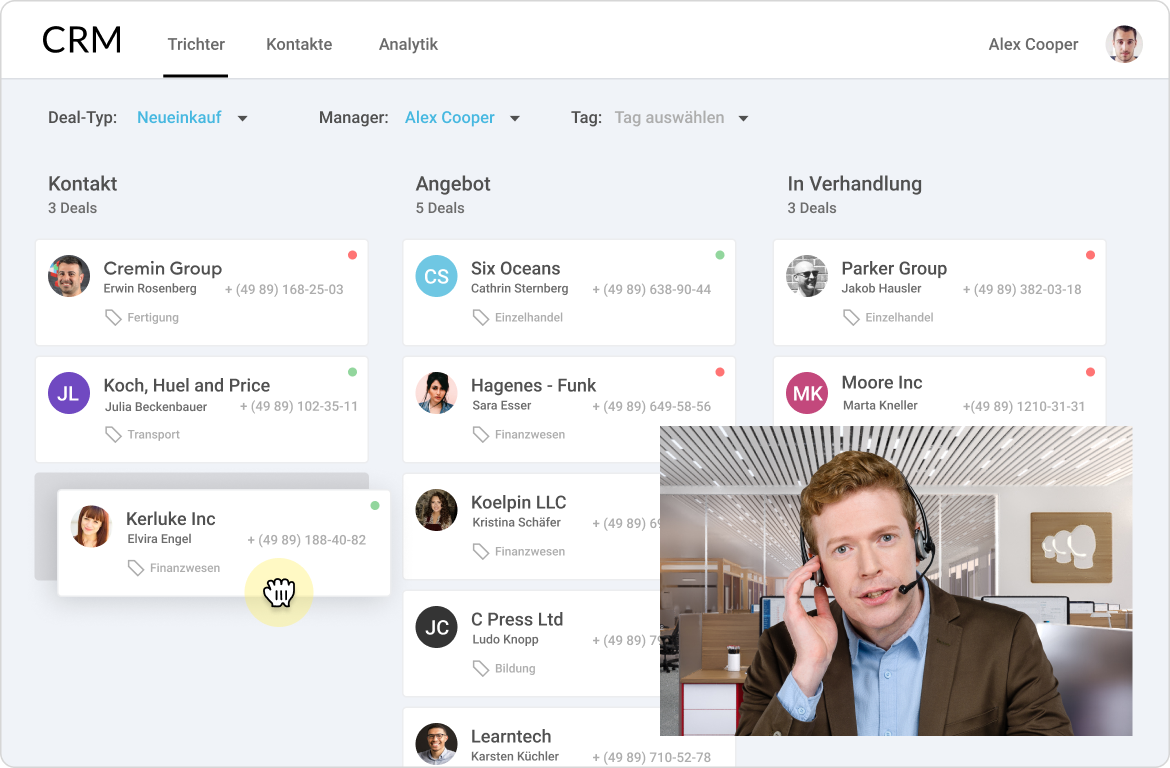The width and height of the screenshot is (1170, 768).
Task: Open the Manager dropdown arrow
Action: (x=515, y=119)
